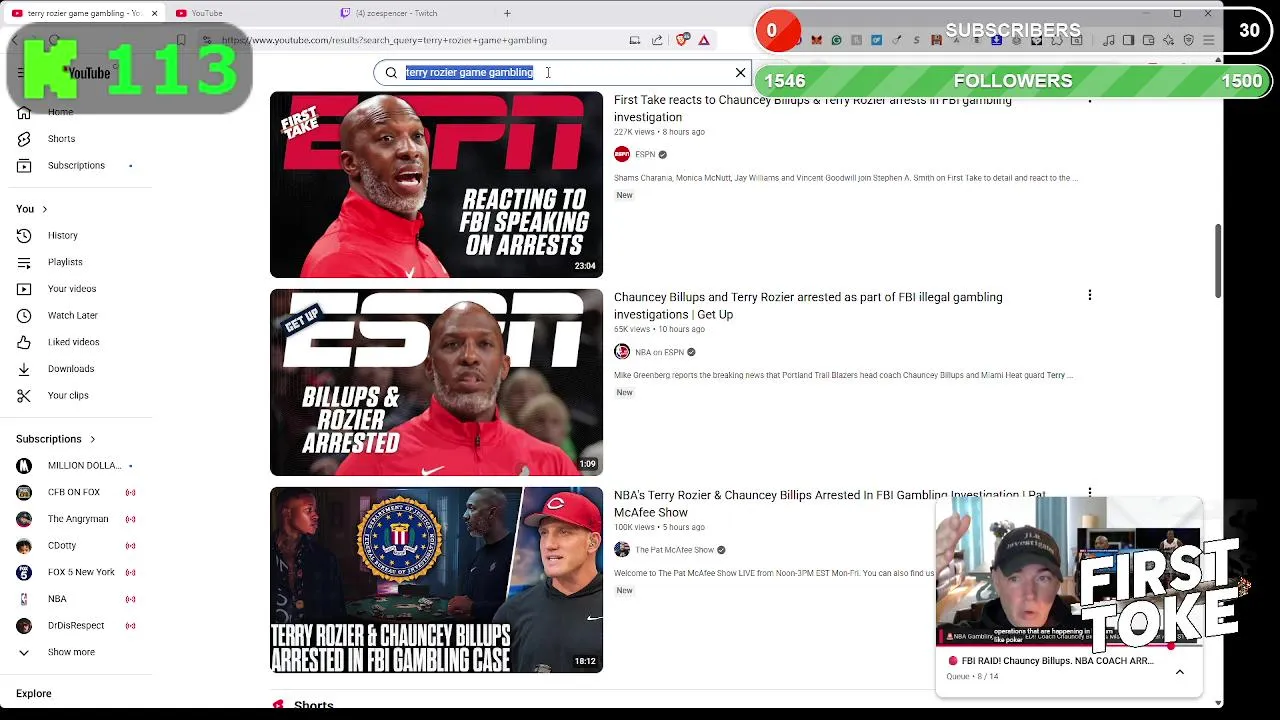Play the Reacting to FBI Speaking thumbnail

[436, 185]
